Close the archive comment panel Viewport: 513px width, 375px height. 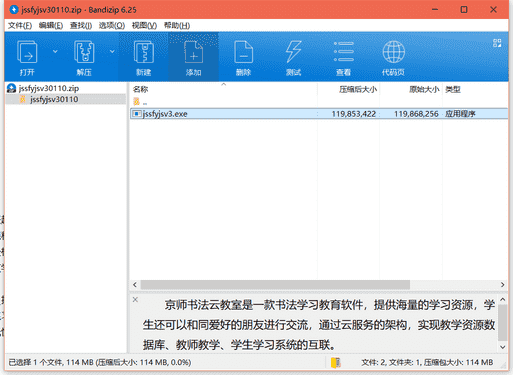click(135, 299)
